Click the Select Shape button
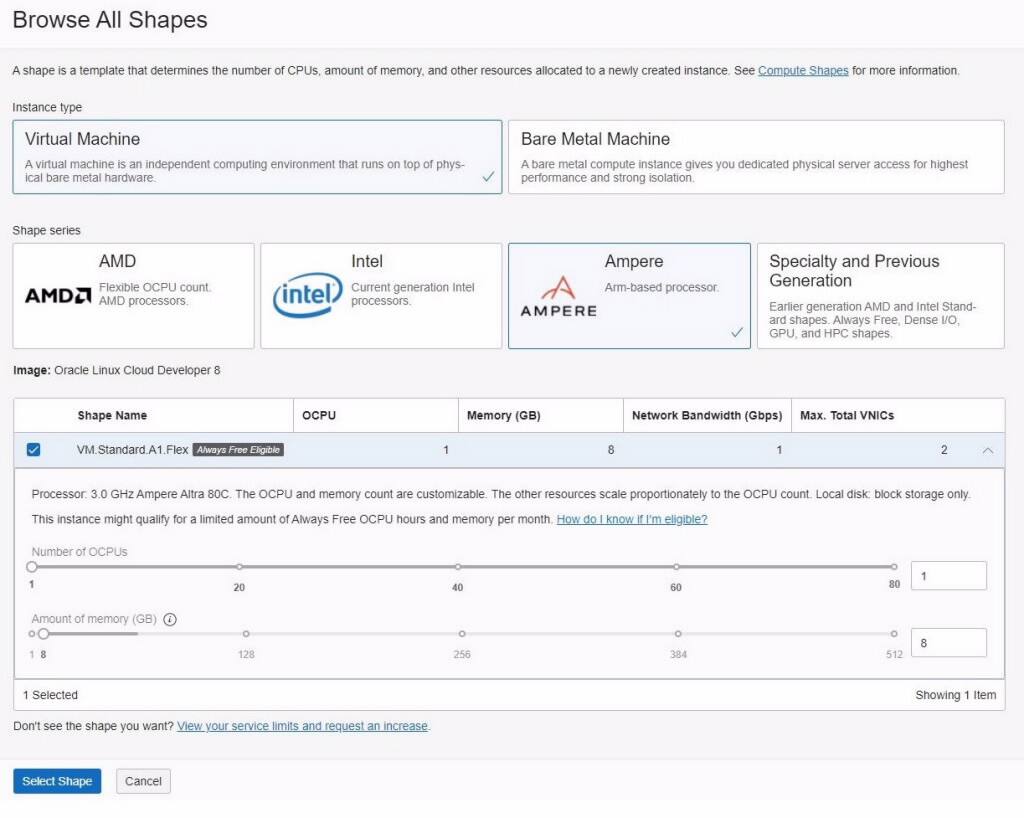 pyautogui.click(x=56, y=781)
